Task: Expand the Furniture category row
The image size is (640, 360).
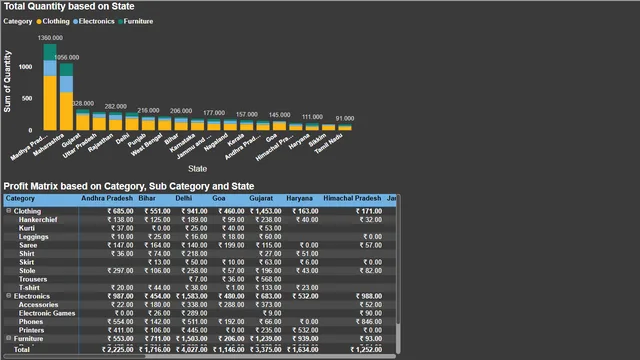Action: click(9, 338)
